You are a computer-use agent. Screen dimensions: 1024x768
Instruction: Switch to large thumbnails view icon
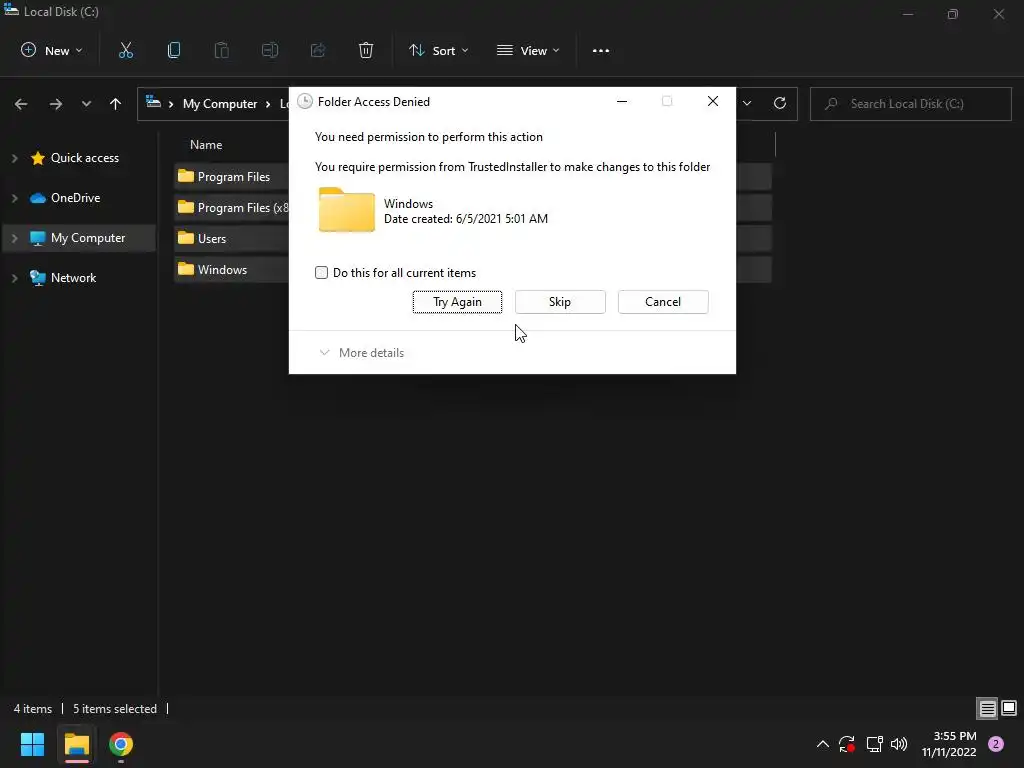[x=1009, y=708]
